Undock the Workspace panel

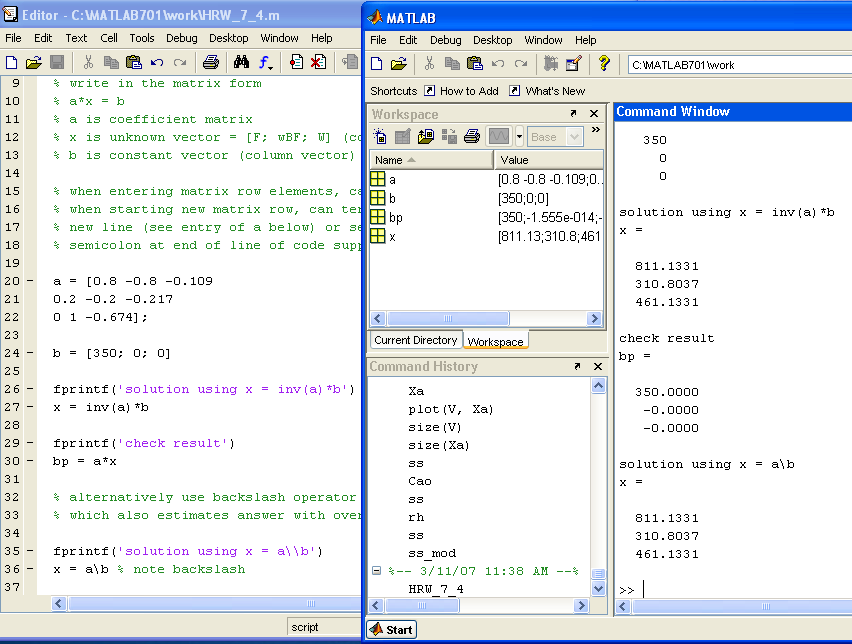point(573,113)
